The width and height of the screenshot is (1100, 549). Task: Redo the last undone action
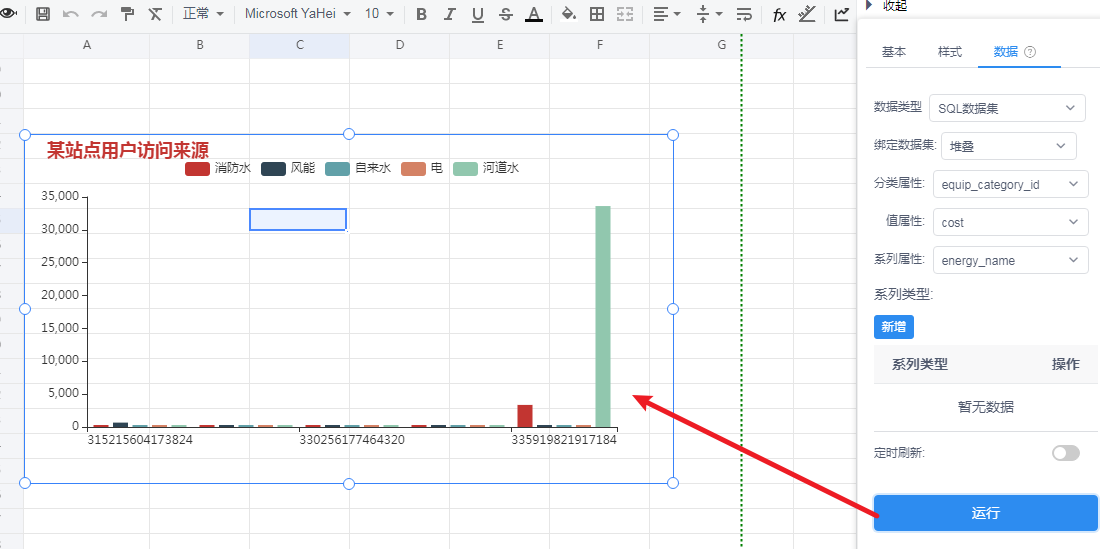[x=99, y=14]
